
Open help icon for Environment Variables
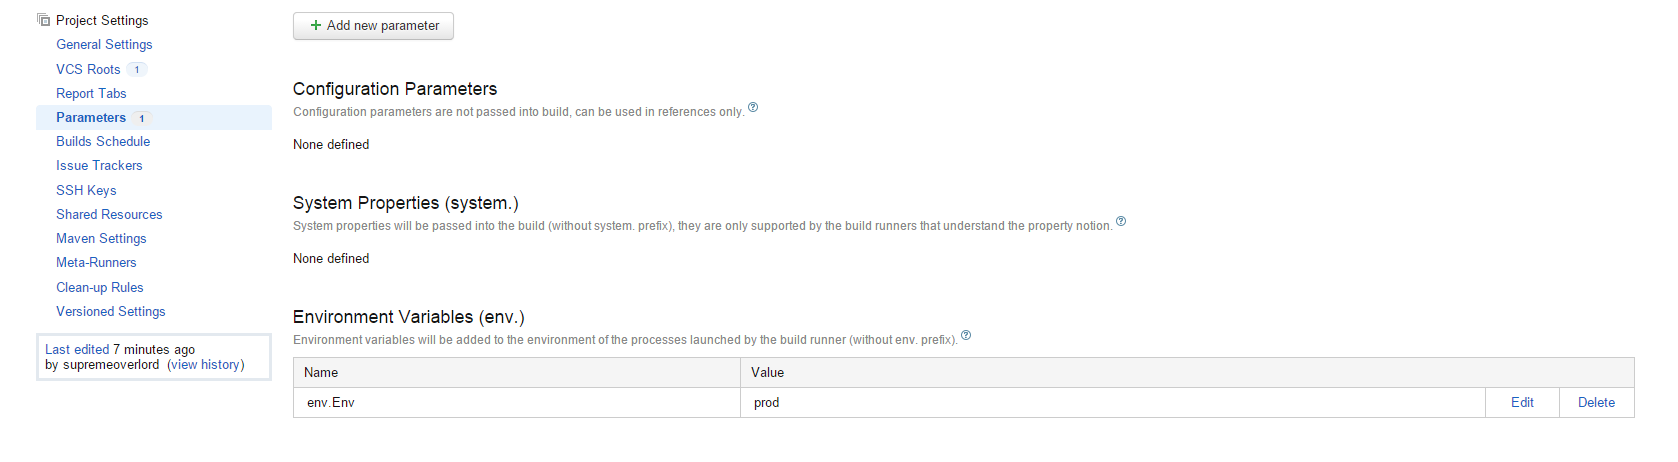point(966,335)
